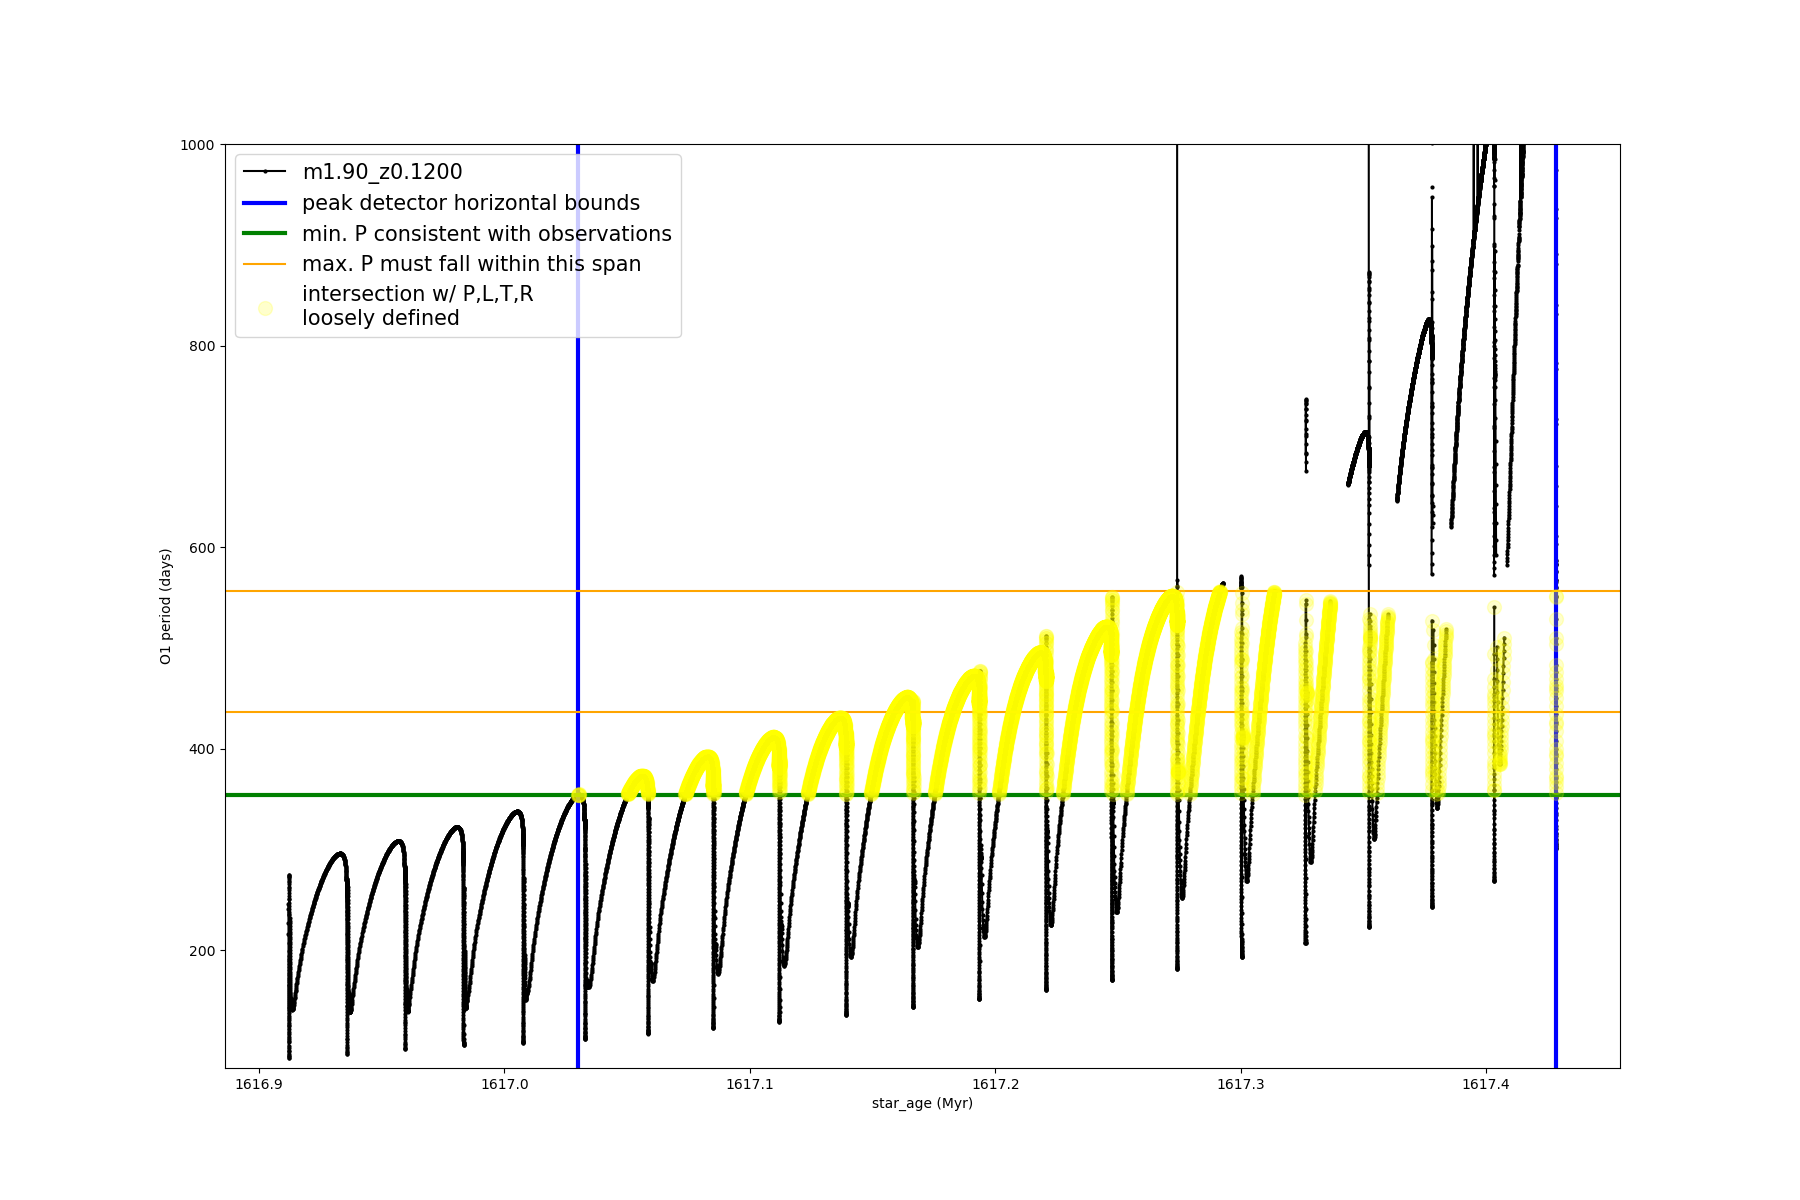Click the green line swatch in legend
Viewport: 1800px width, 1200px height.
pyautogui.click(x=265, y=234)
